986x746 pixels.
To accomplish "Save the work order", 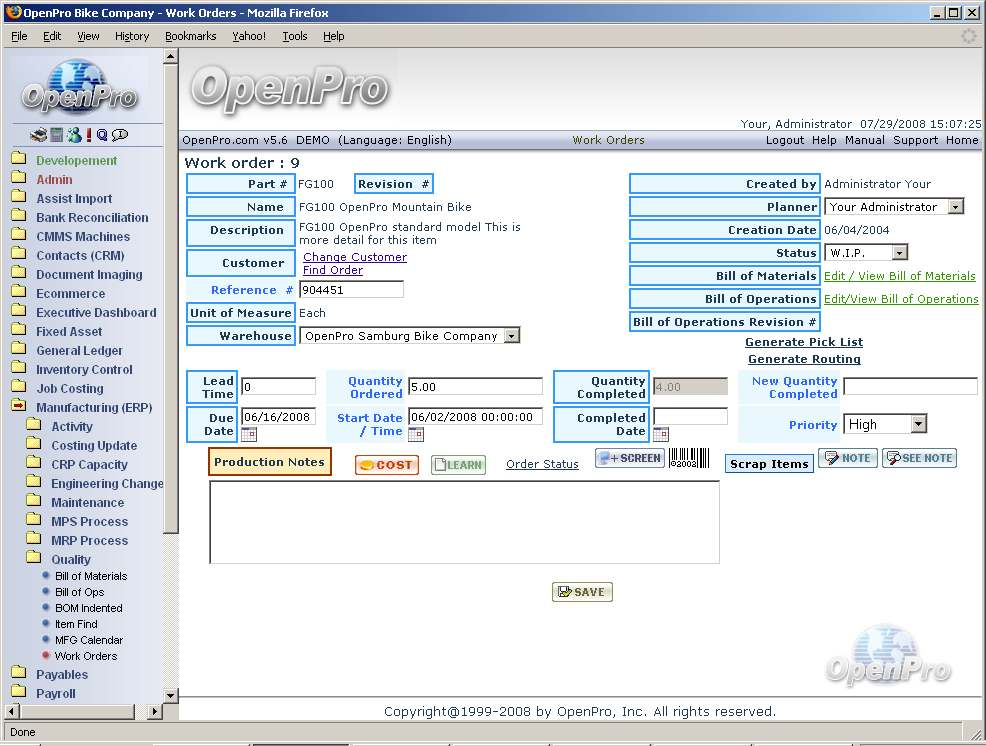I will click(582, 592).
